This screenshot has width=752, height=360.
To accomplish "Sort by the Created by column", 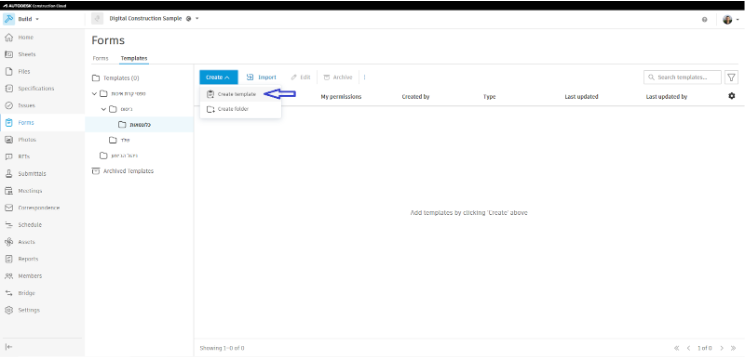I will (x=416, y=97).
